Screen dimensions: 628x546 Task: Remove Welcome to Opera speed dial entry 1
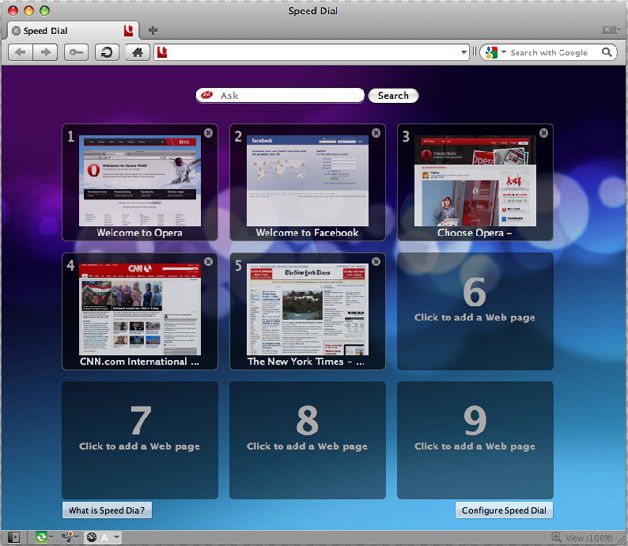click(x=208, y=133)
